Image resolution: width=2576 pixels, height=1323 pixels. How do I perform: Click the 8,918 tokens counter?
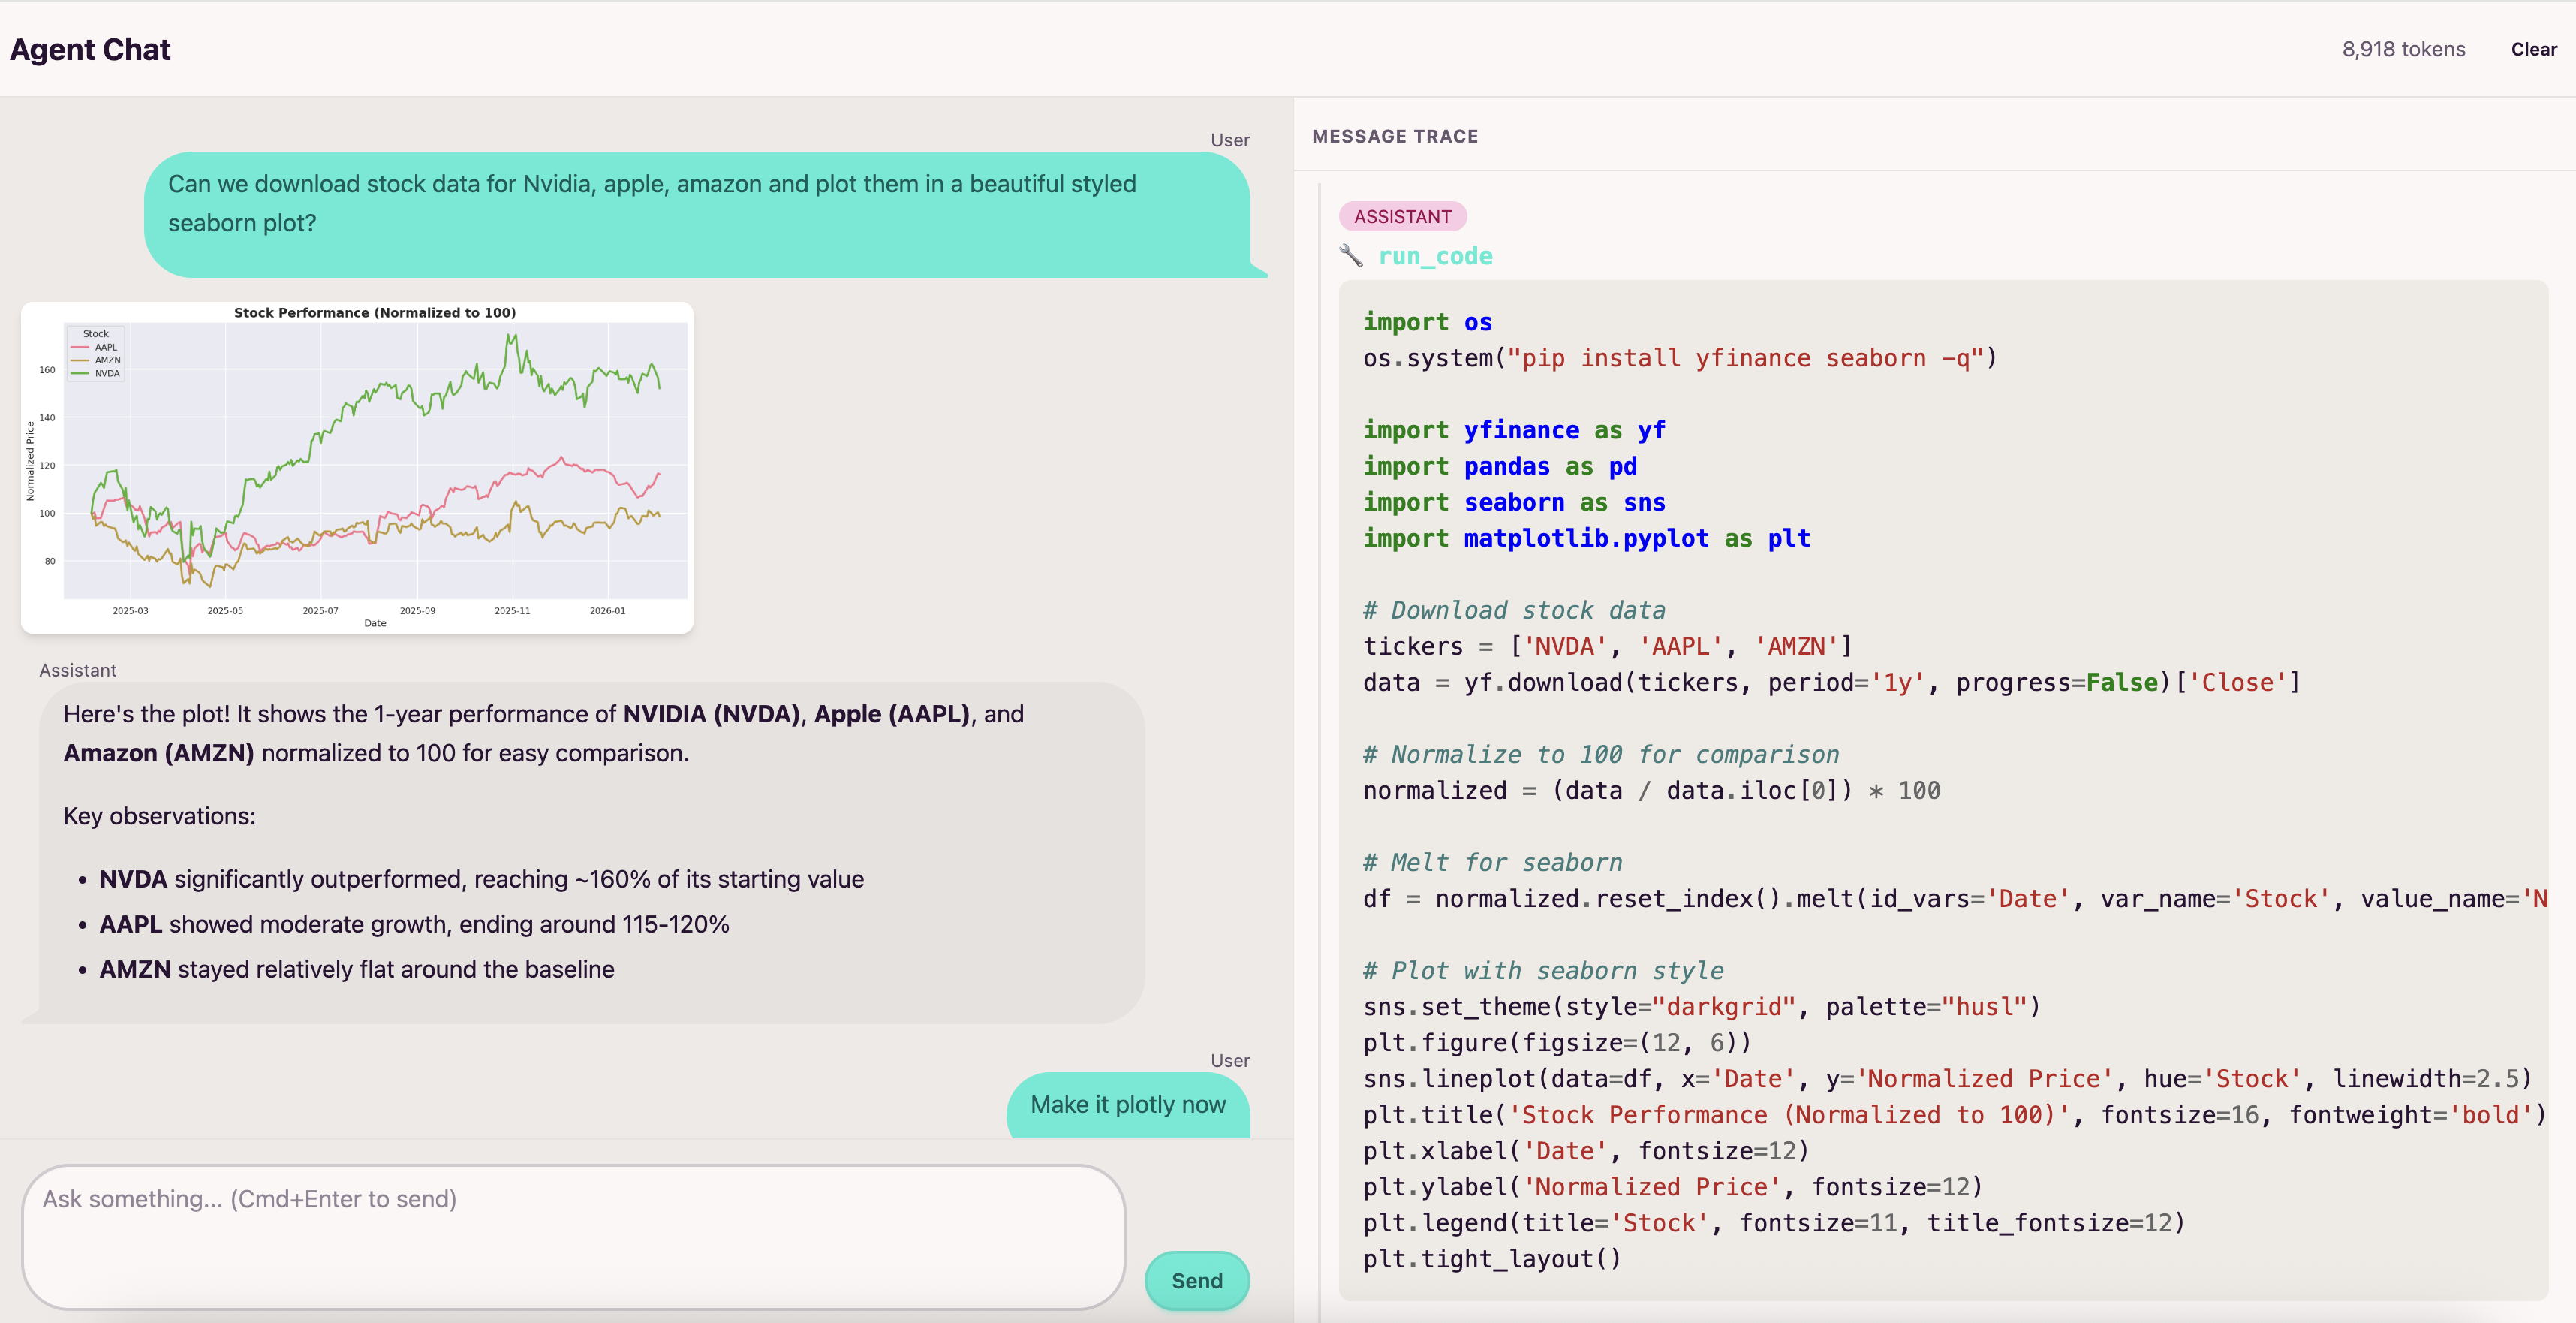pyautogui.click(x=2403, y=49)
